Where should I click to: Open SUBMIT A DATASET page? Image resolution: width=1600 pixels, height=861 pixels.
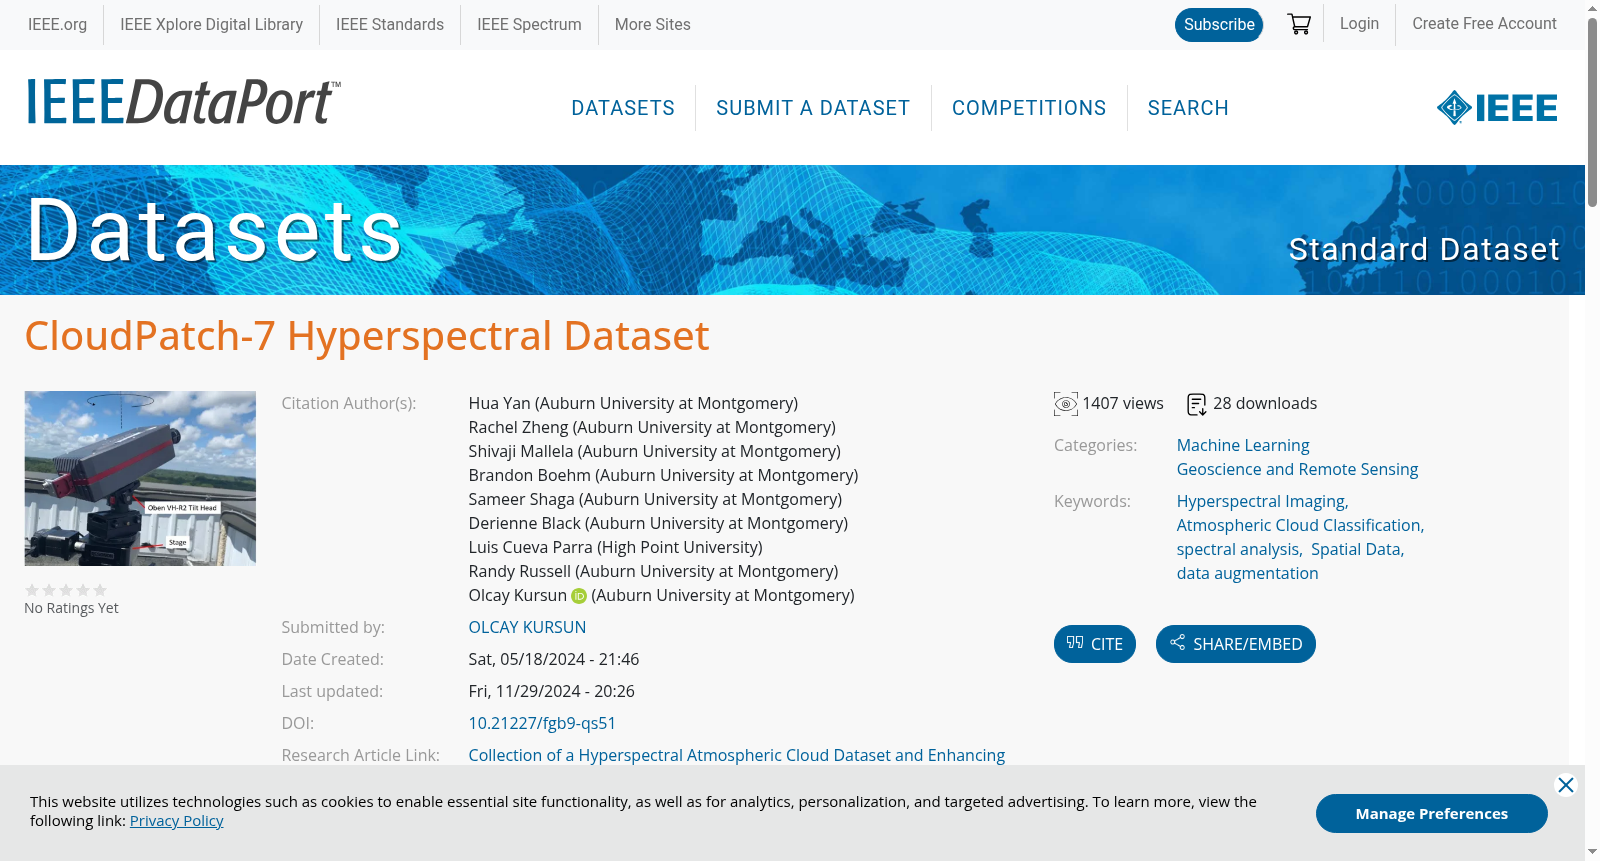pyautogui.click(x=813, y=108)
